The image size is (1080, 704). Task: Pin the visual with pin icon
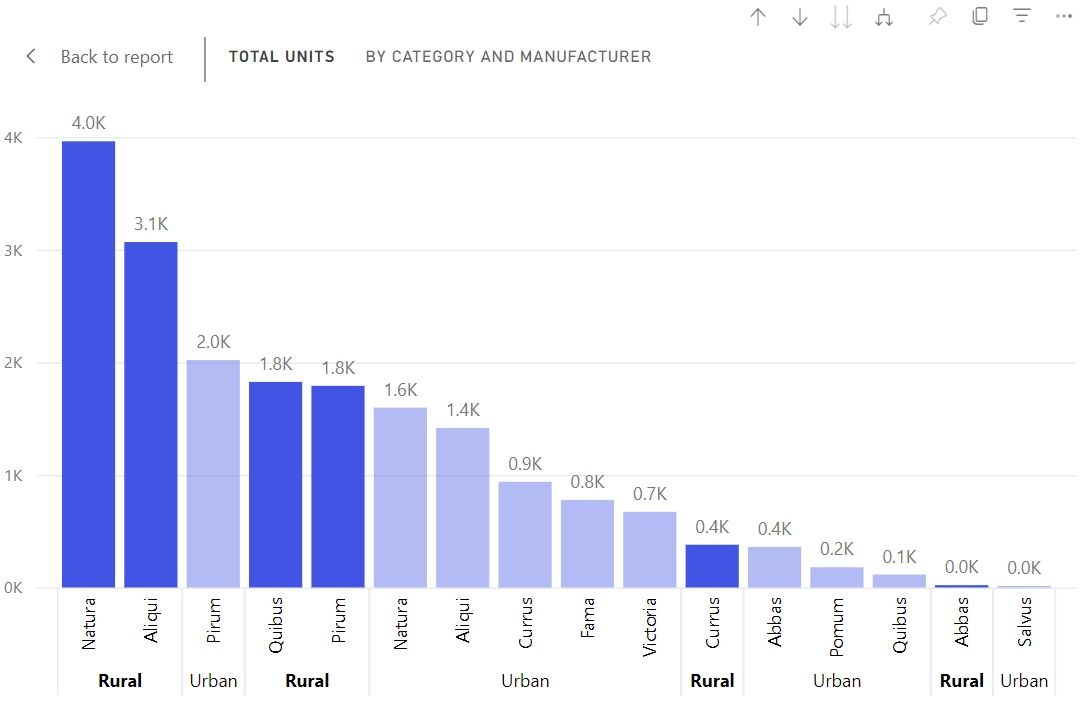tap(937, 16)
